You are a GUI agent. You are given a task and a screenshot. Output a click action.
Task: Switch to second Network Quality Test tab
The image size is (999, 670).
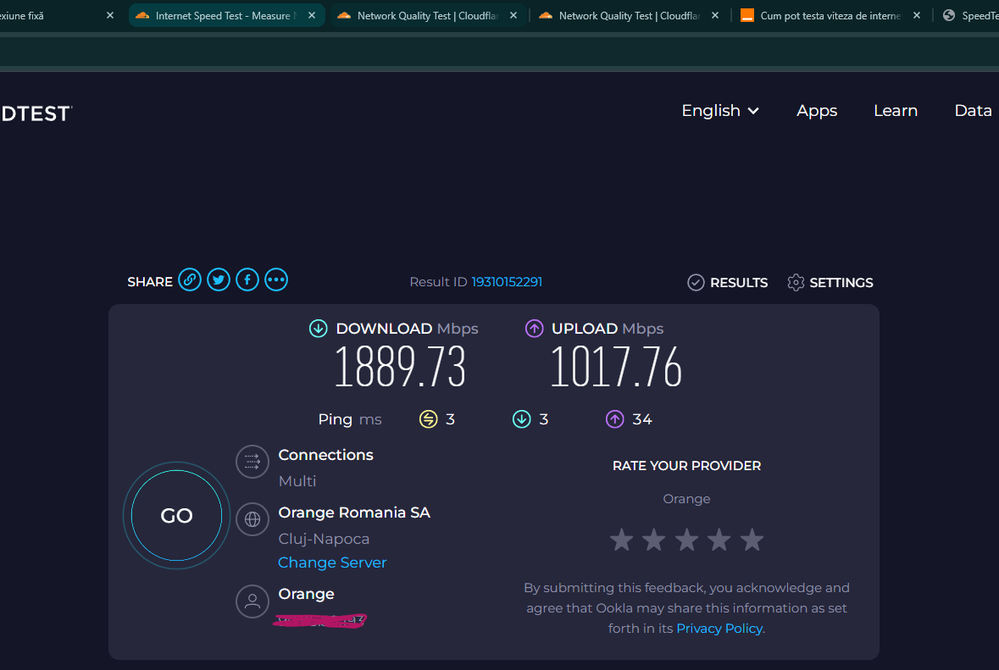click(x=631, y=15)
